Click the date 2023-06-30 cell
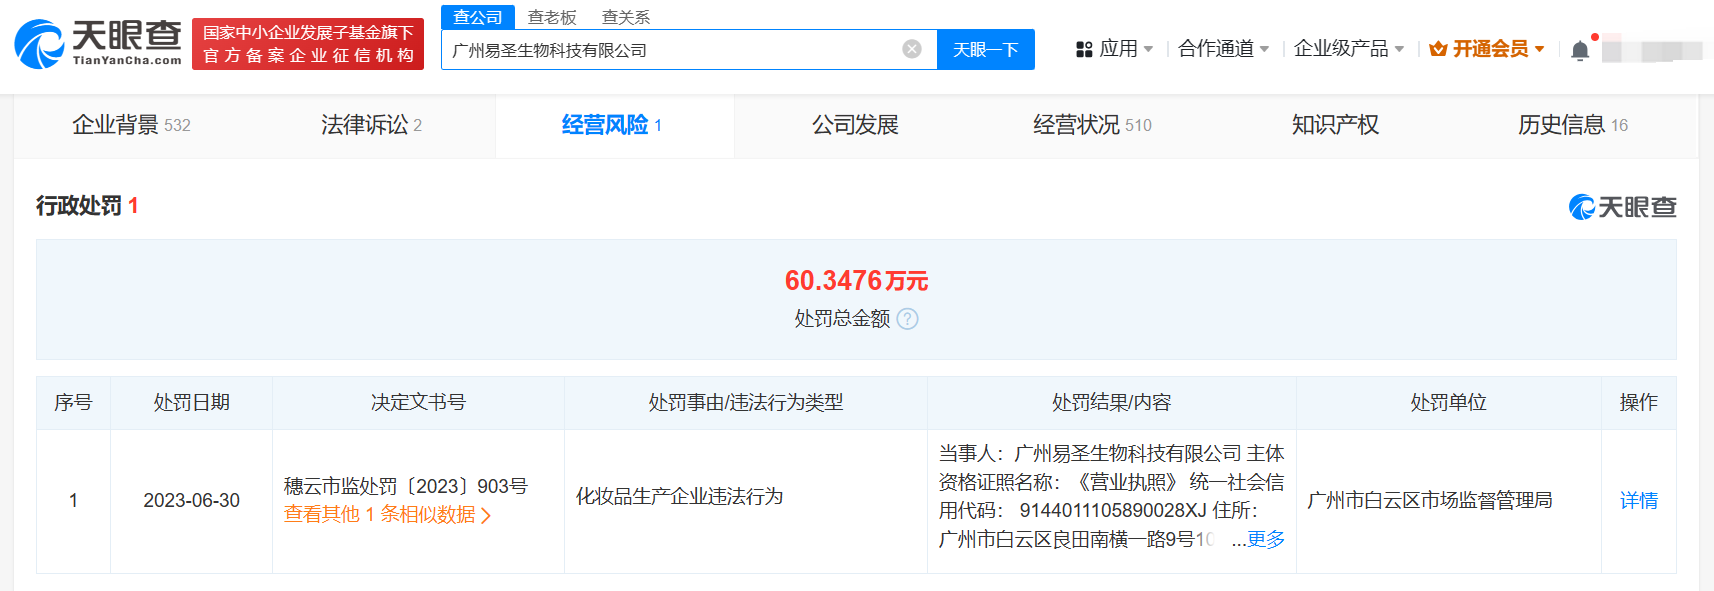Viewport: 1714px width, 591px height. (191, 501)
